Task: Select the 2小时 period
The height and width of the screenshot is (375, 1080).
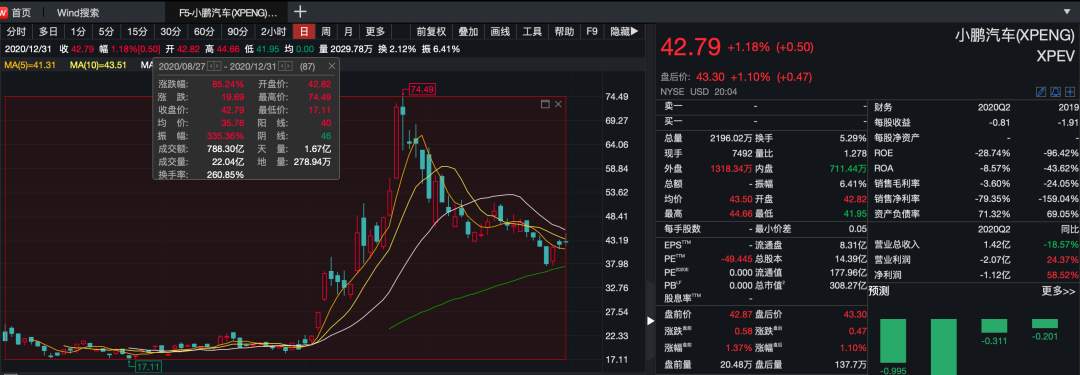Action: tap(273, 32)
